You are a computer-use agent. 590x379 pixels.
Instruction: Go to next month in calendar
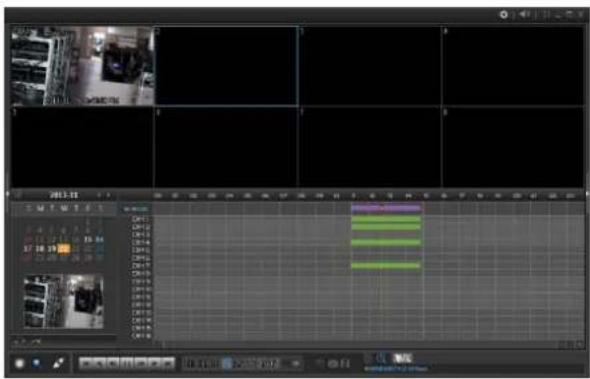tap(108, 195)
